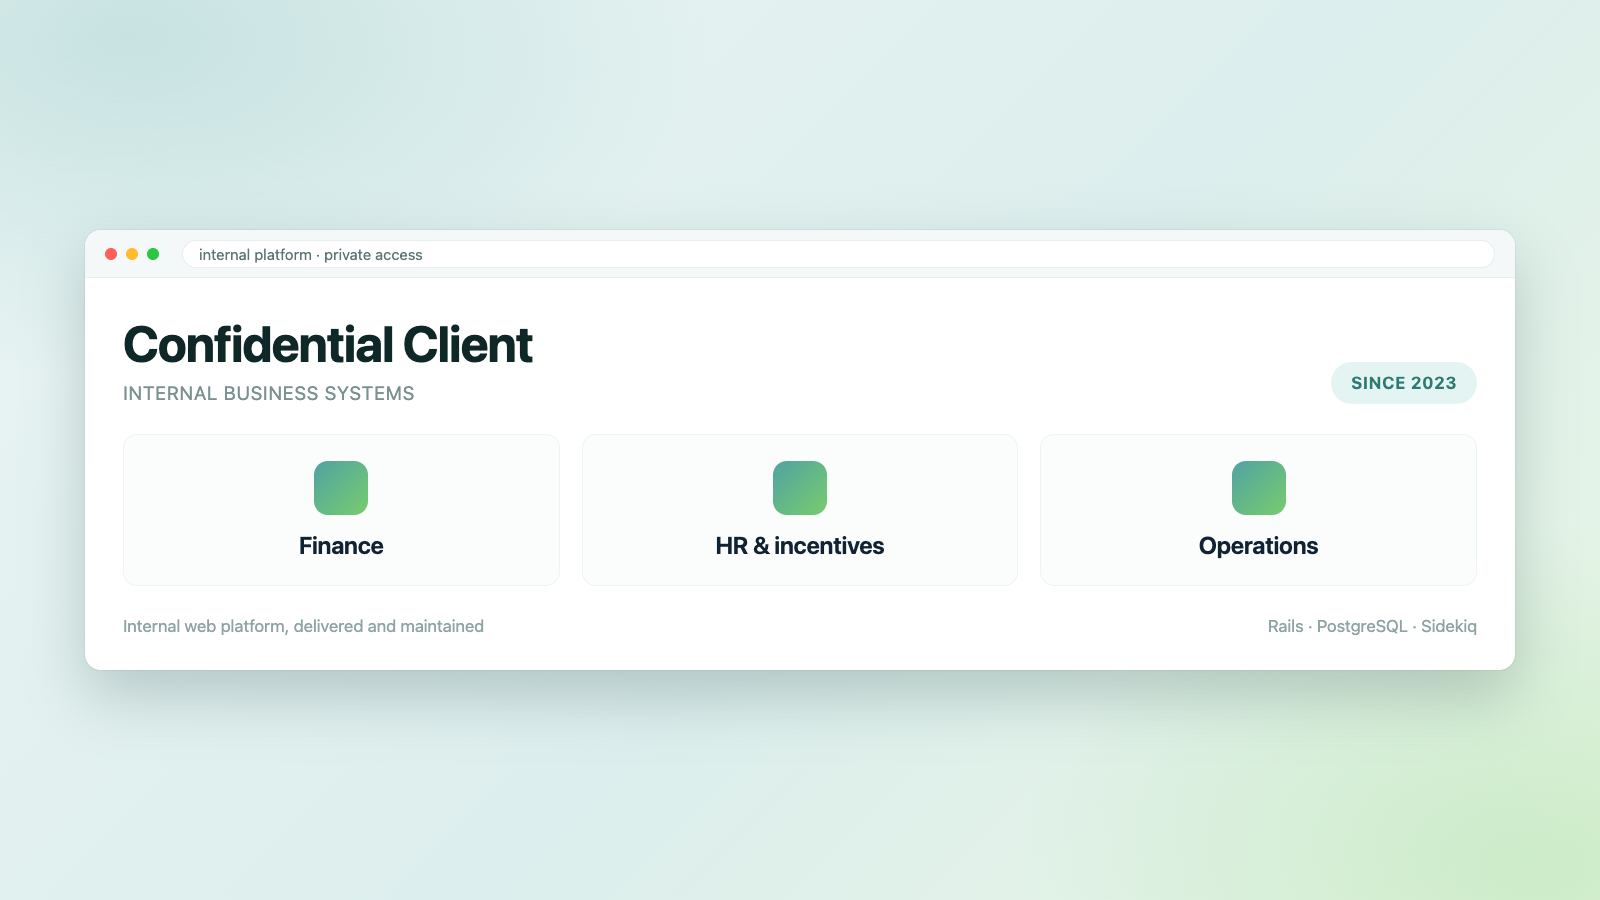Click the Confidential Client heading
The image size is (1600, 900).
[x=328, y=345]
